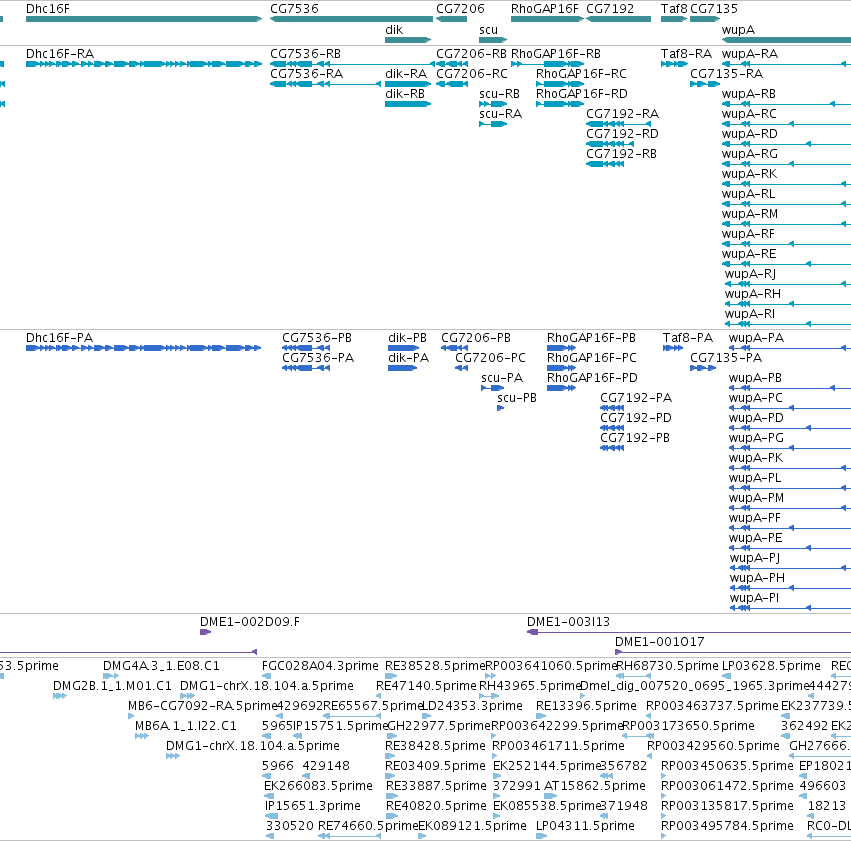Open transcript CG7206-RB
The width and height of the screenshot is (851, 841).
pyautogui.click(x=452, y=64)
